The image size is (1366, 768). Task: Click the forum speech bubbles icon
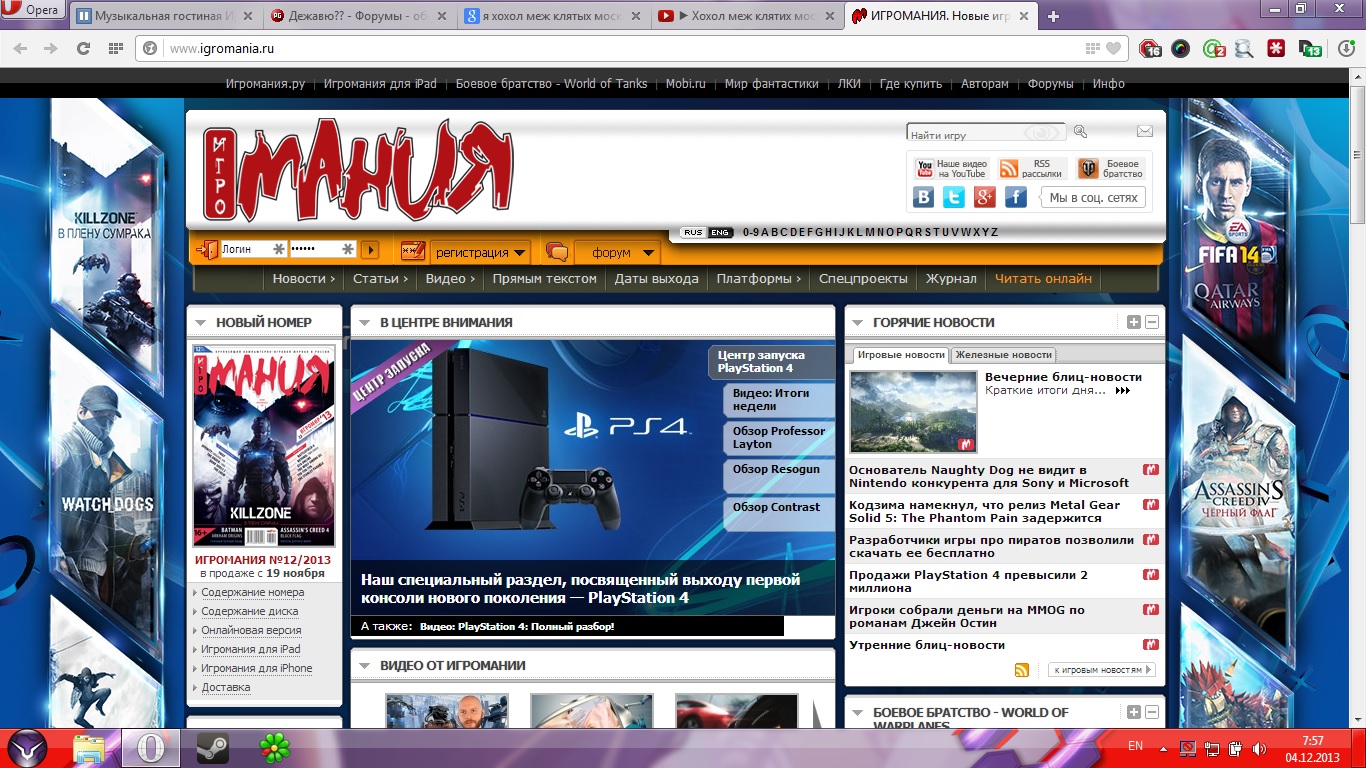557,252
